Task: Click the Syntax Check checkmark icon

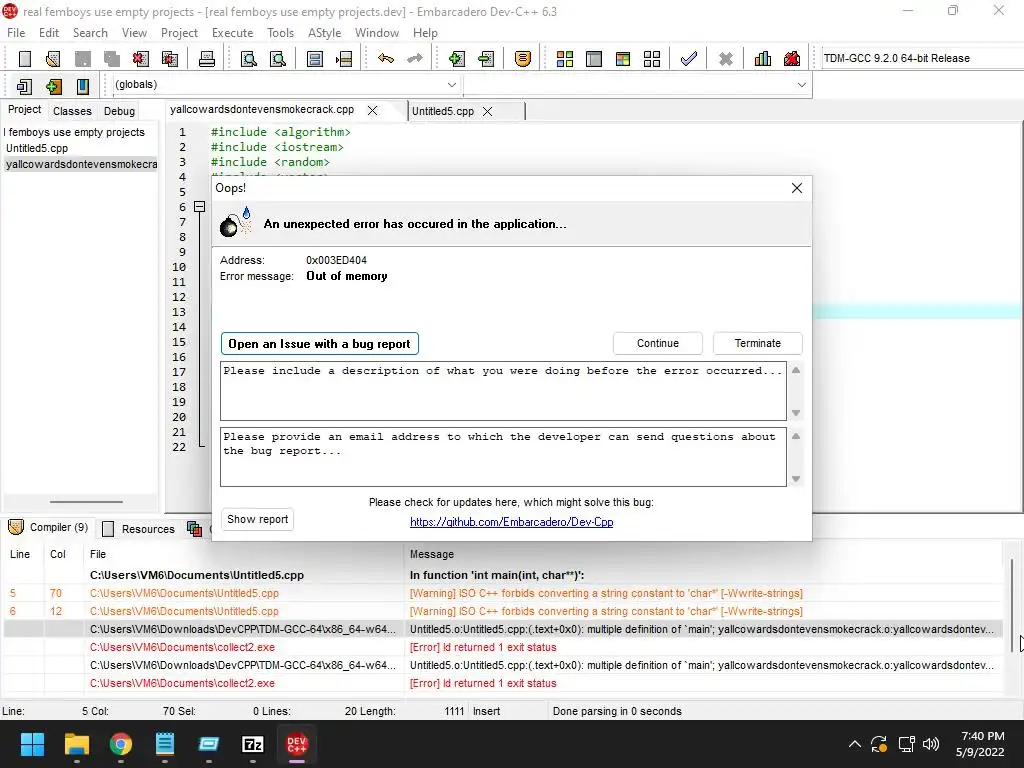Action: click(688, 59)
